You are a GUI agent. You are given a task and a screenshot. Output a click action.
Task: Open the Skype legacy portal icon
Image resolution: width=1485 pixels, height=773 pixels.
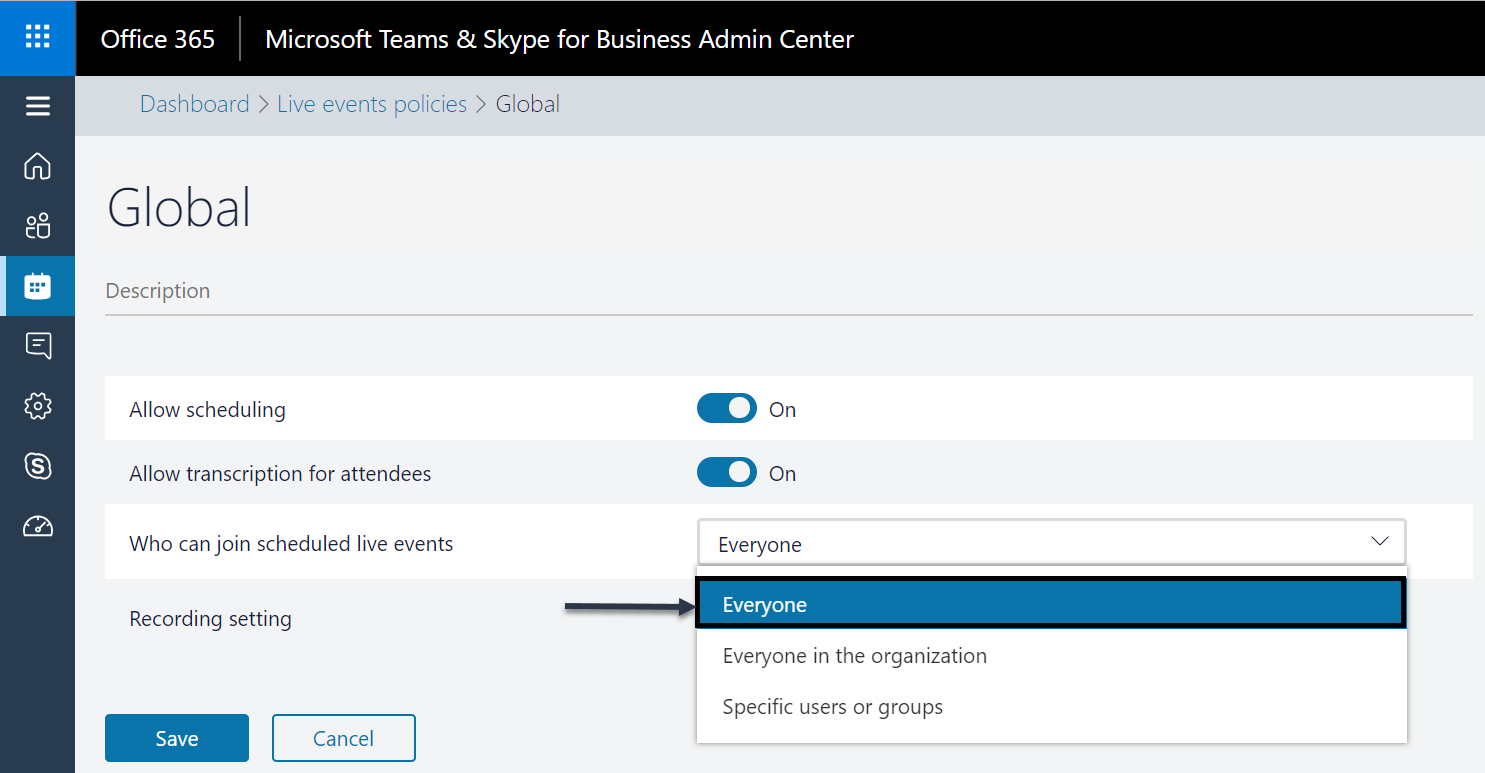point(37,466)
